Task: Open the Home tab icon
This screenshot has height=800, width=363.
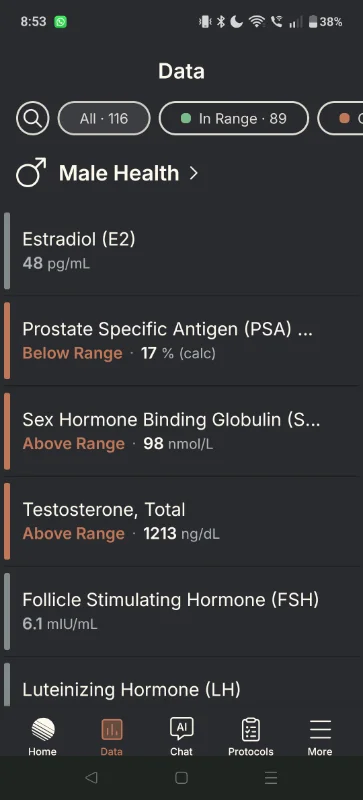Action: tap(42, 730)
